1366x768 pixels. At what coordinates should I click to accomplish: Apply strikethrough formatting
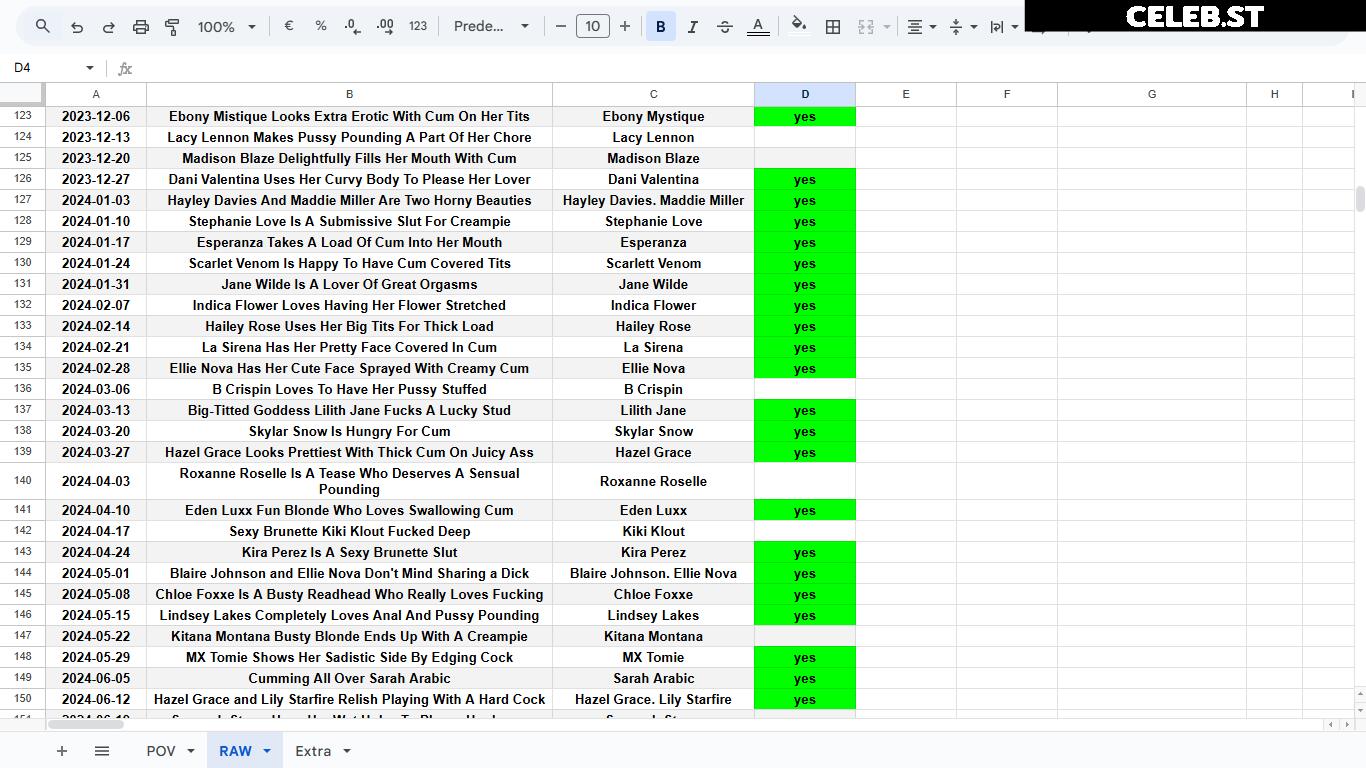click(725, 27)
